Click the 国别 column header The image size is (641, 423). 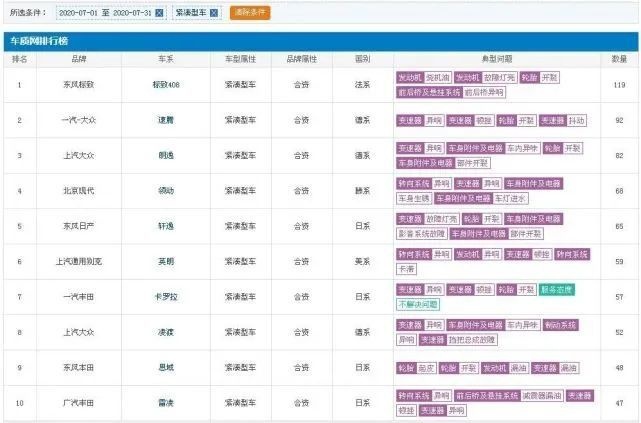(x=363, y=59)
